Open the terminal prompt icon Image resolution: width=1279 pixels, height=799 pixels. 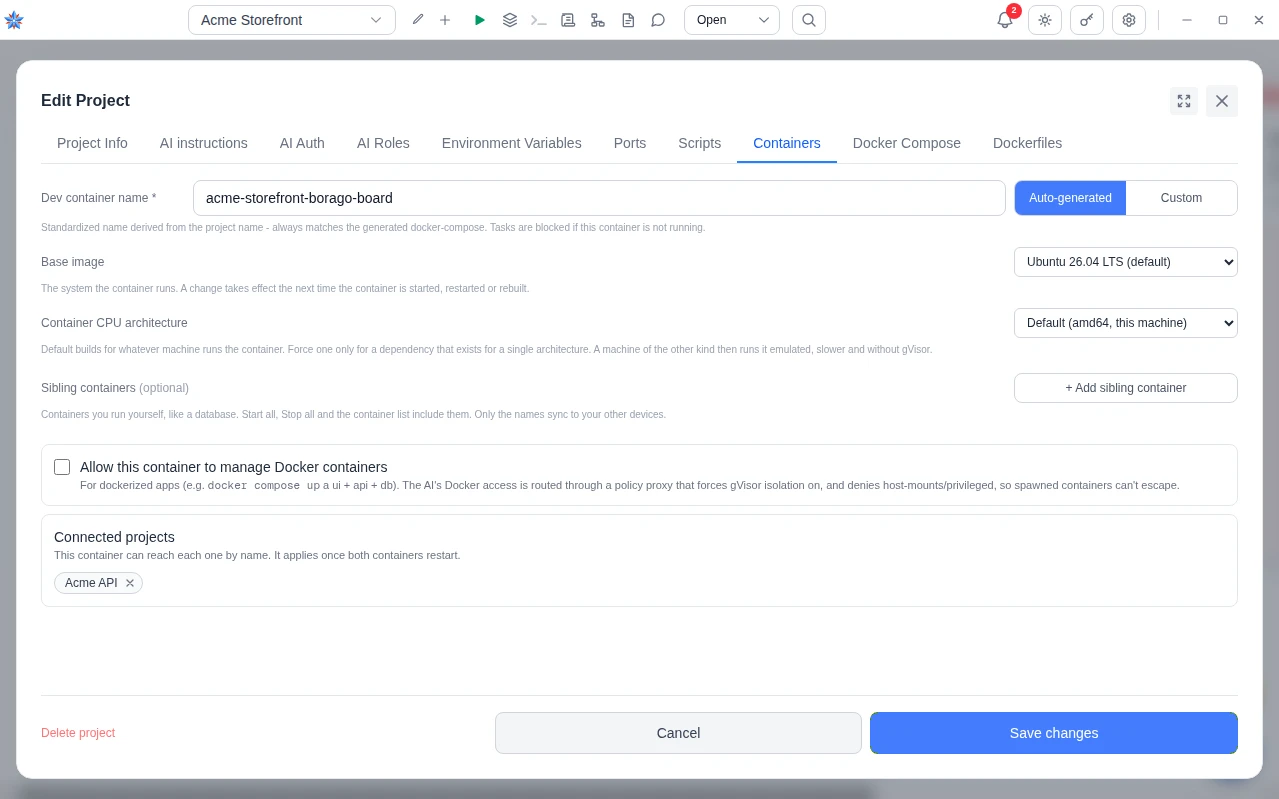[539, 20]
